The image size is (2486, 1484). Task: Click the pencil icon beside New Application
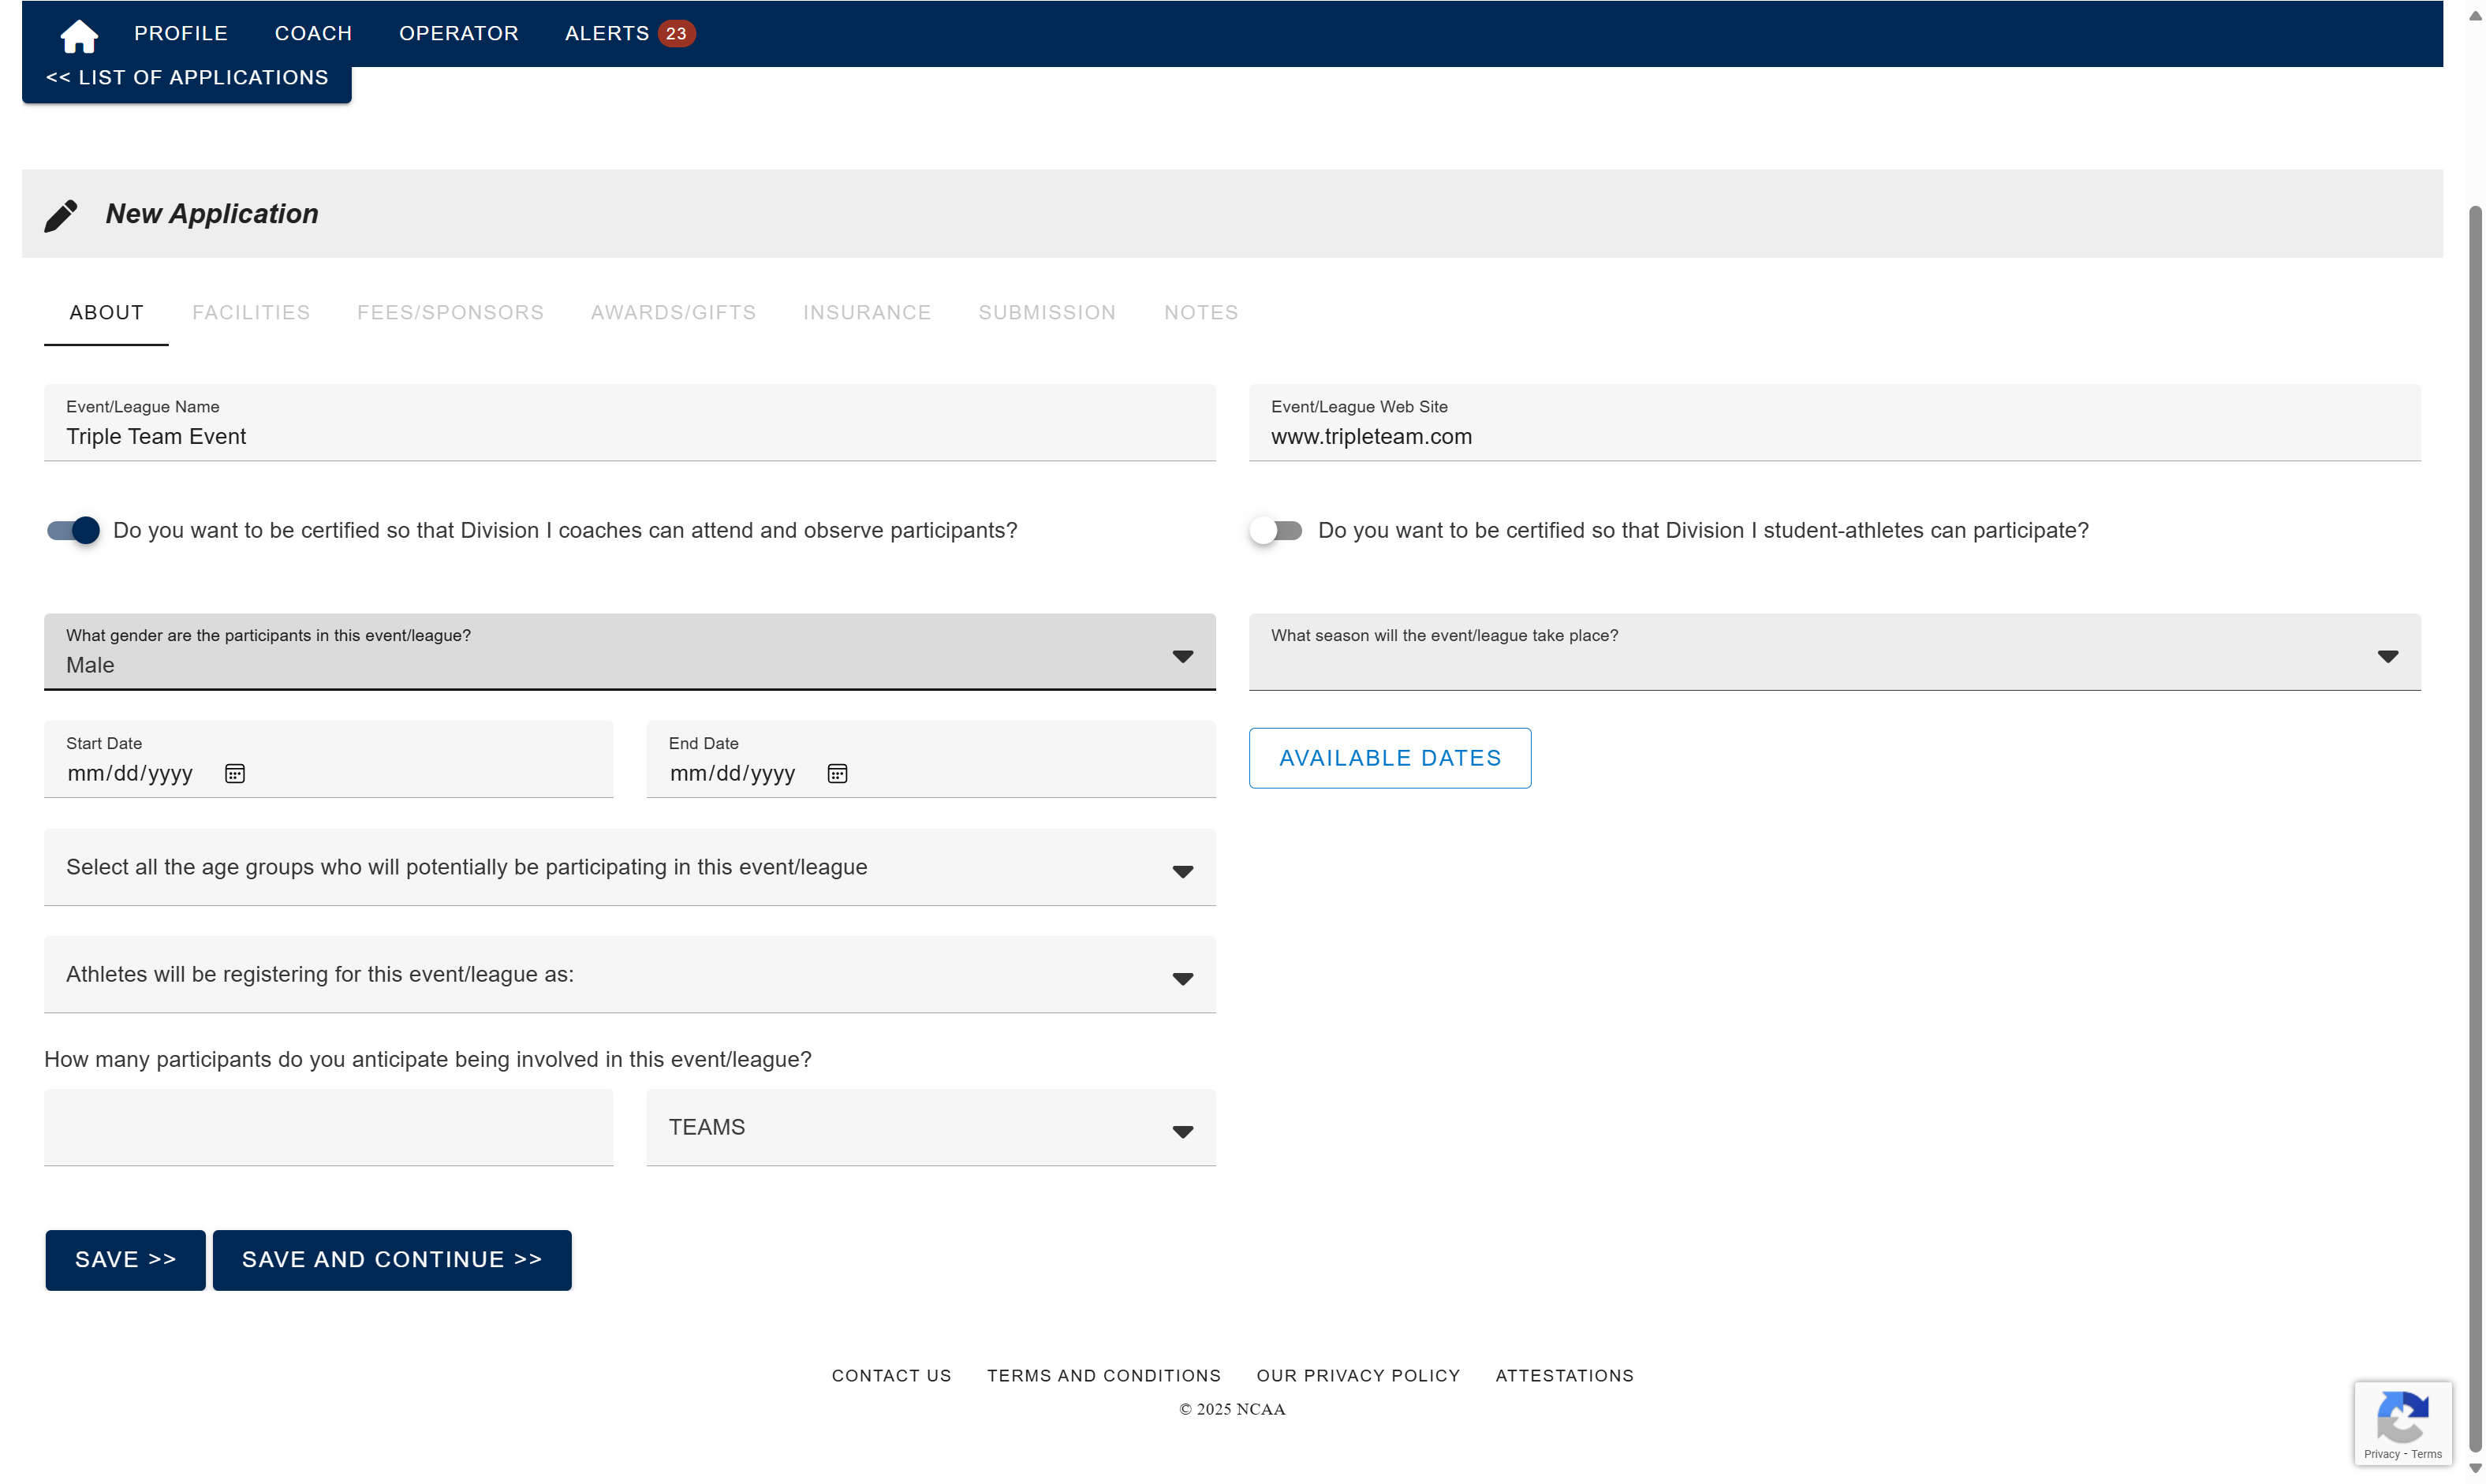61,215
